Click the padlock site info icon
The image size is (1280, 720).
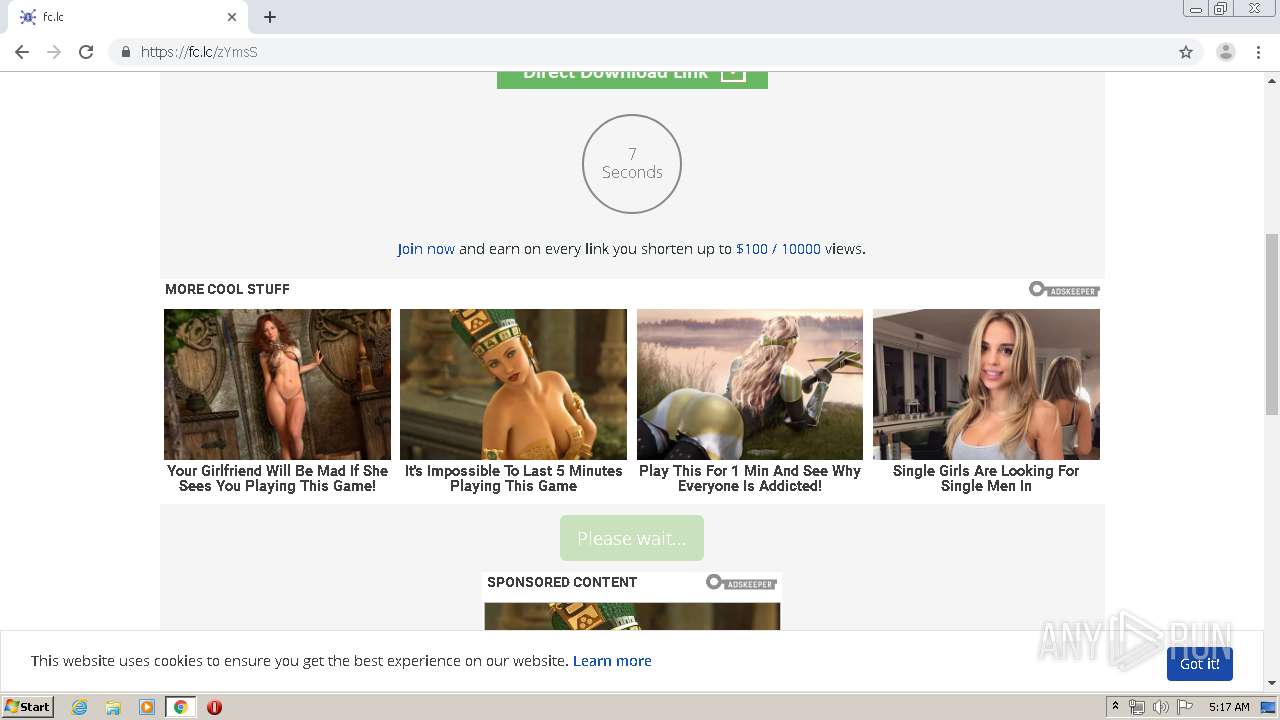click(125, 52)
